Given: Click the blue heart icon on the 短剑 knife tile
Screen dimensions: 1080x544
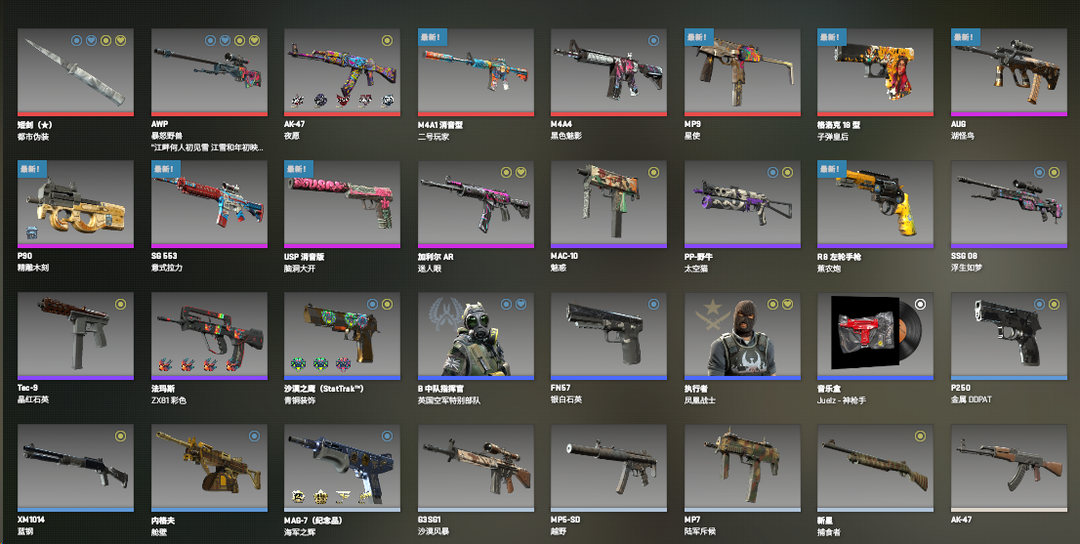Looking at the screenshot, I should click(91, 41).
